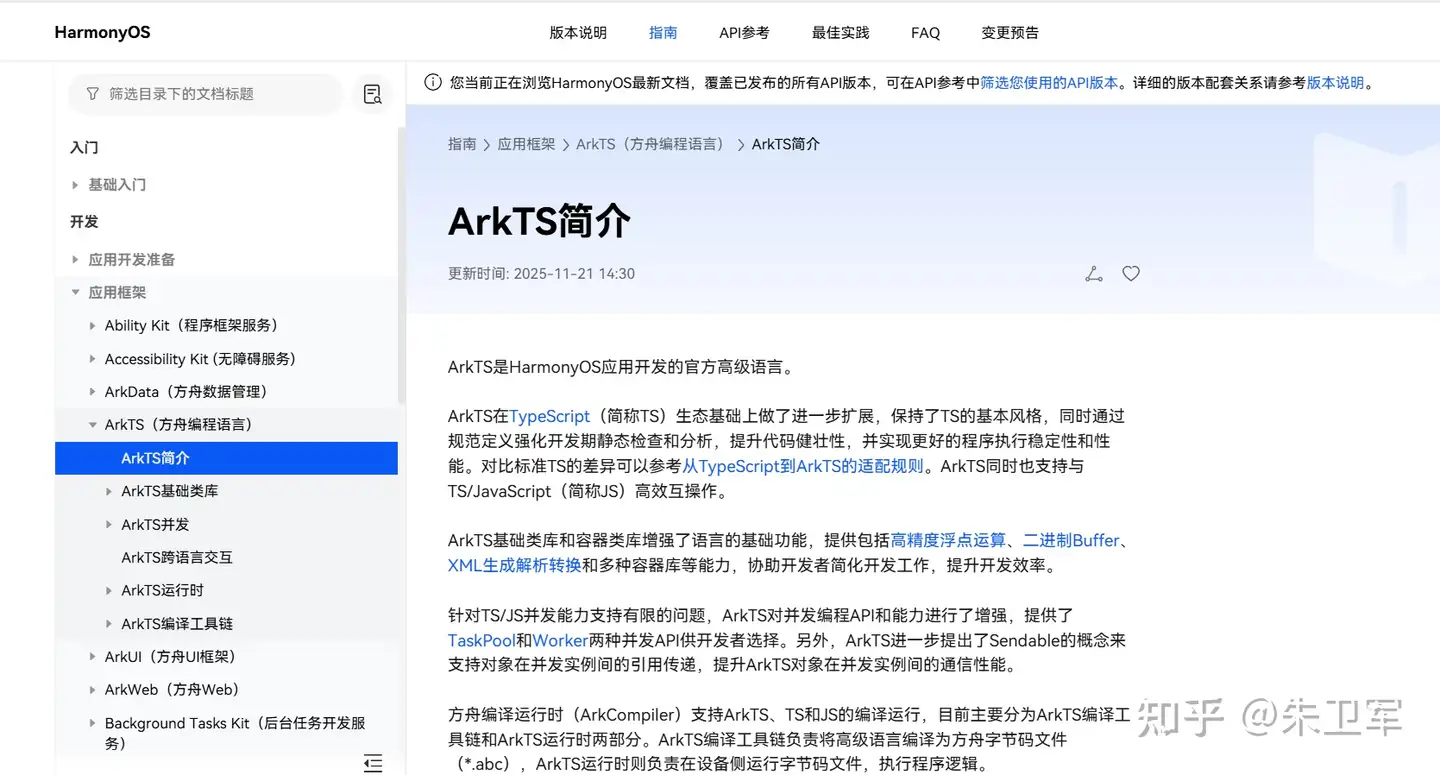This screenshot has width=1440, height=775.
Task: Click the 版本说明 link in the banner
Action: click(x=1335, y=83)
